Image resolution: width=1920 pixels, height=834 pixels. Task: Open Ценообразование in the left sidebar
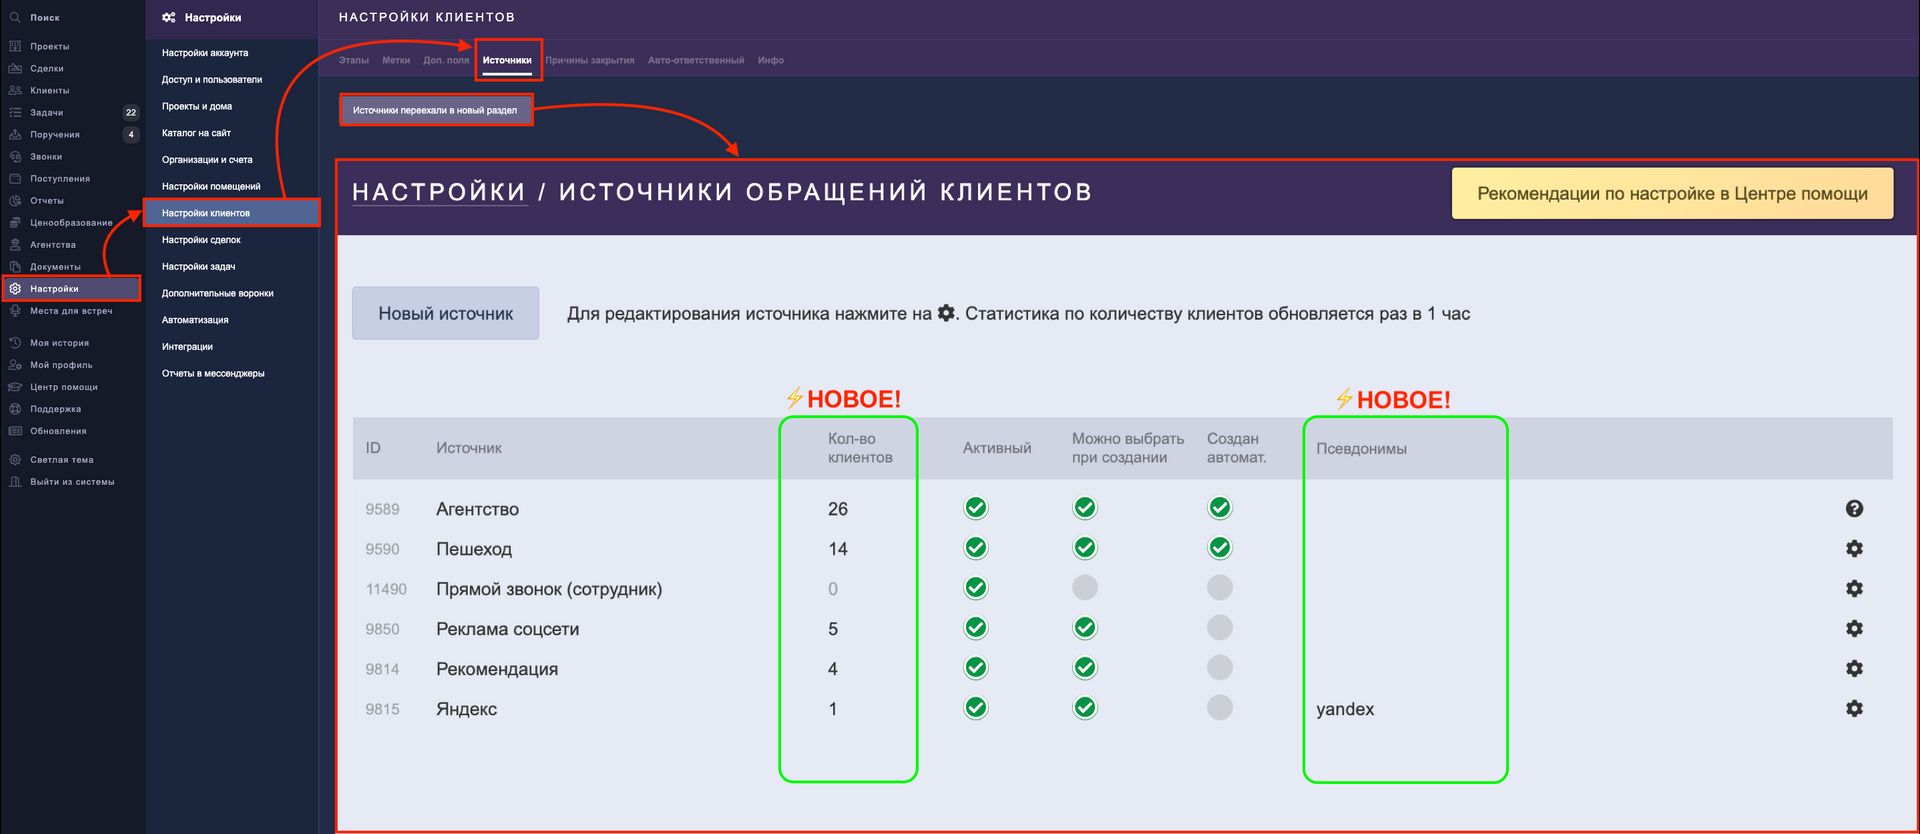pos(70,222)
